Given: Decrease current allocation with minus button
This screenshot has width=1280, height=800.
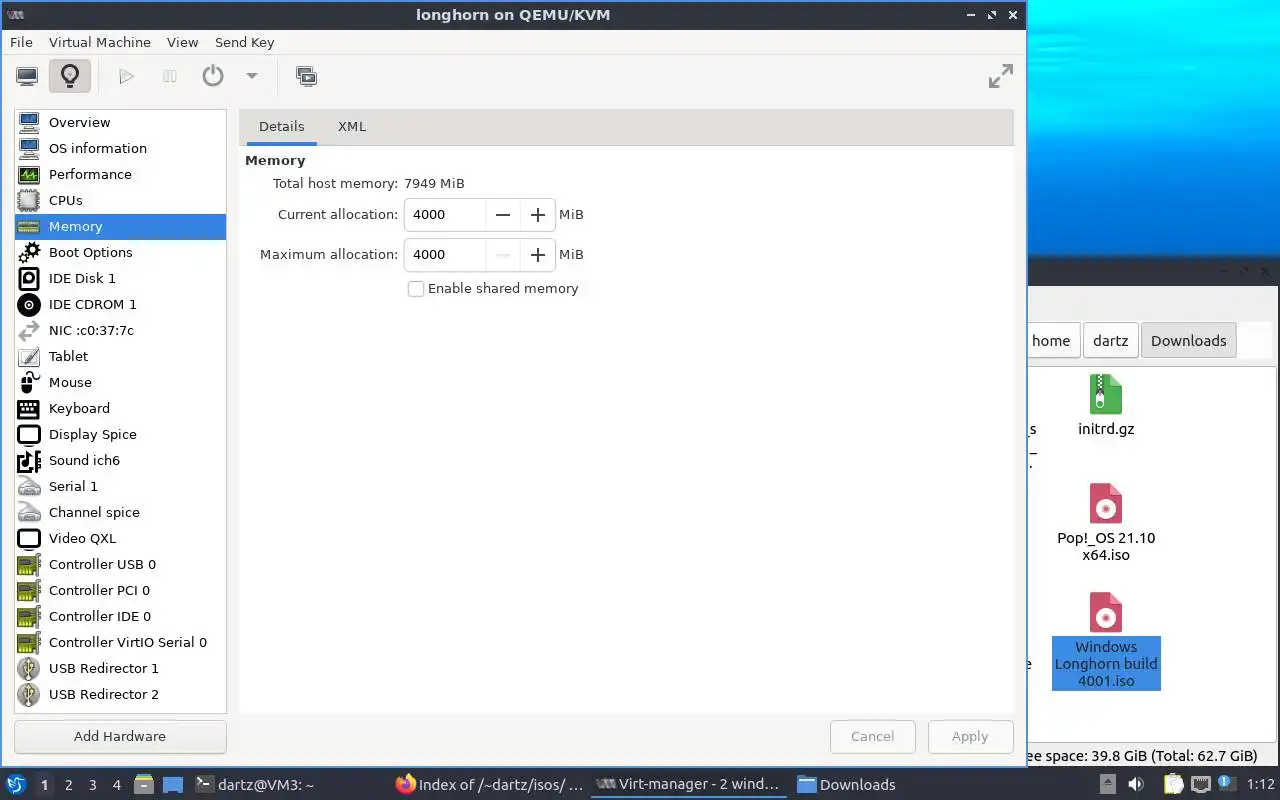Looking at the screenshot, I should click(503, 214).
